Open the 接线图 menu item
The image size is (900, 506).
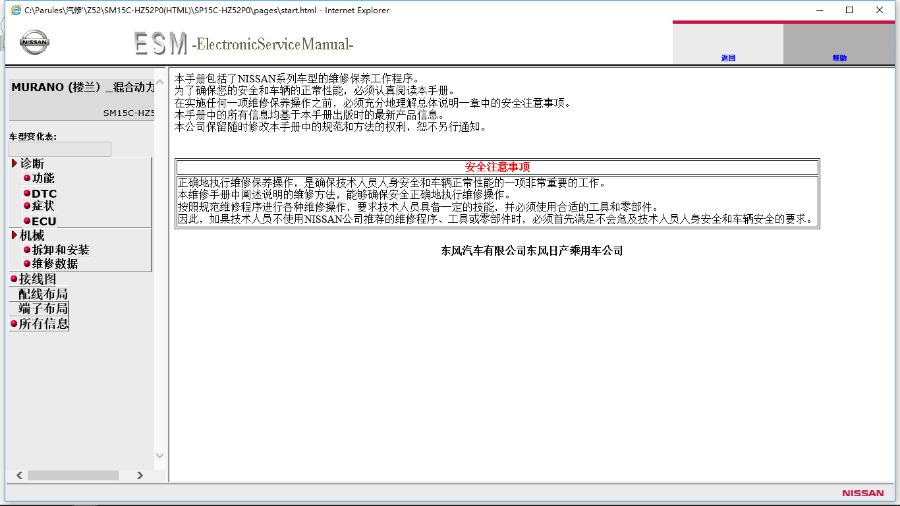pos(37,279)
